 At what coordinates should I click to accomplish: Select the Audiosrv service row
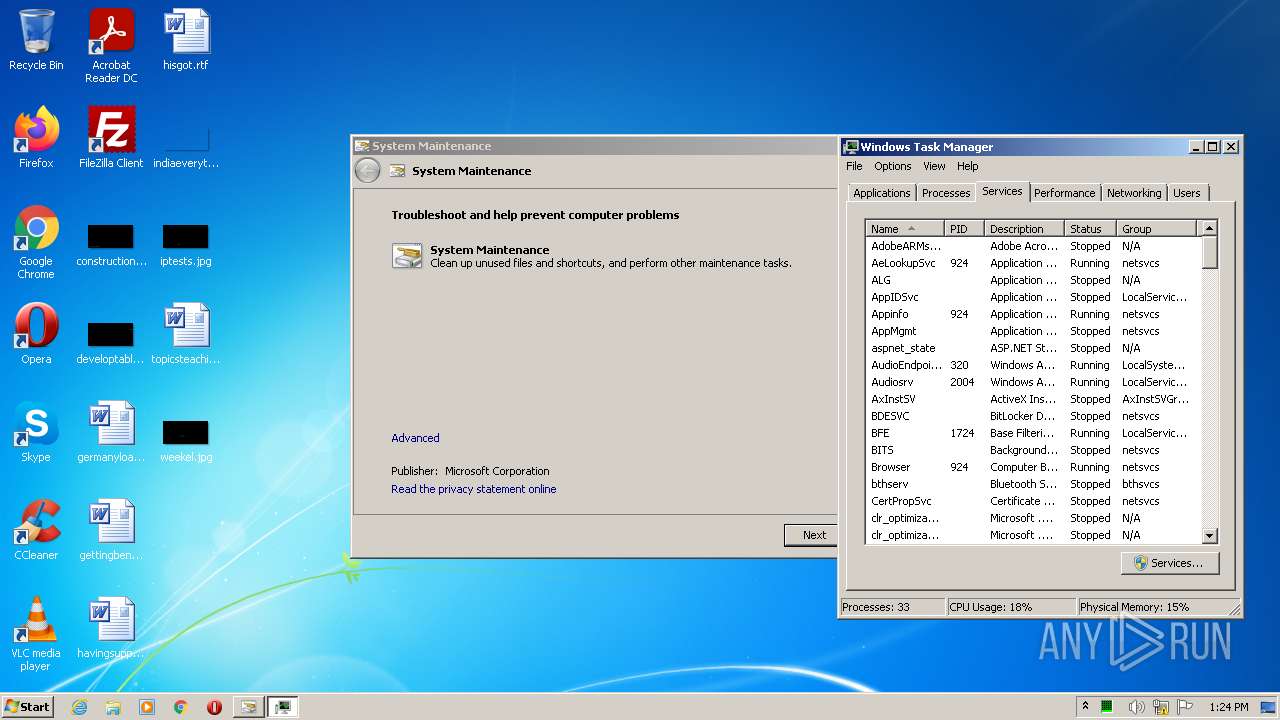[x=1033, y=382]
